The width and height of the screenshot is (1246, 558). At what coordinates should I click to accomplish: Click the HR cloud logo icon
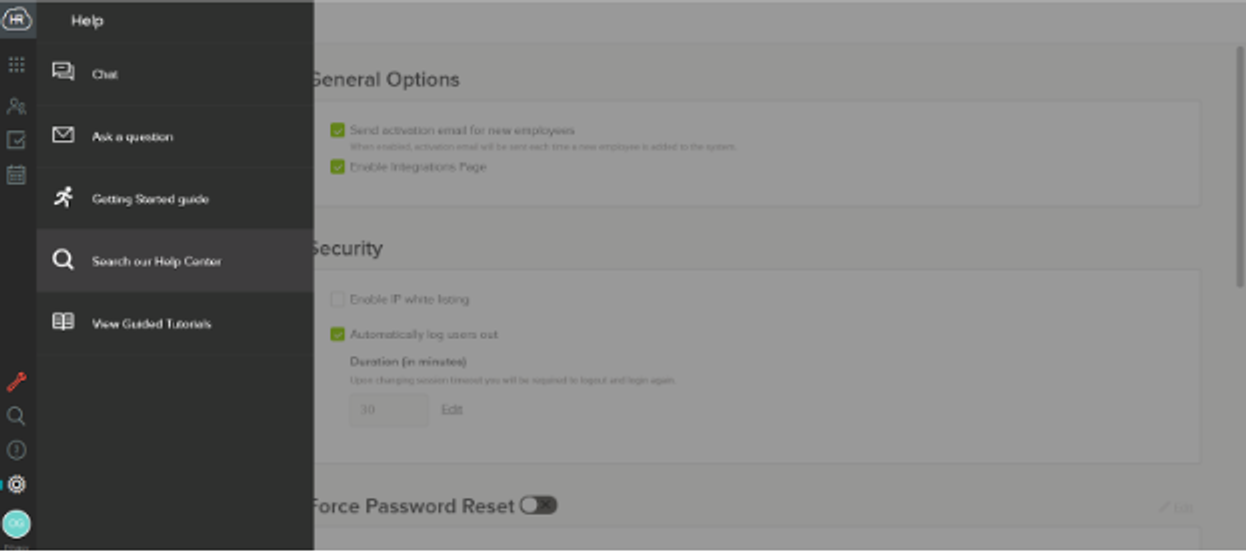17,17
